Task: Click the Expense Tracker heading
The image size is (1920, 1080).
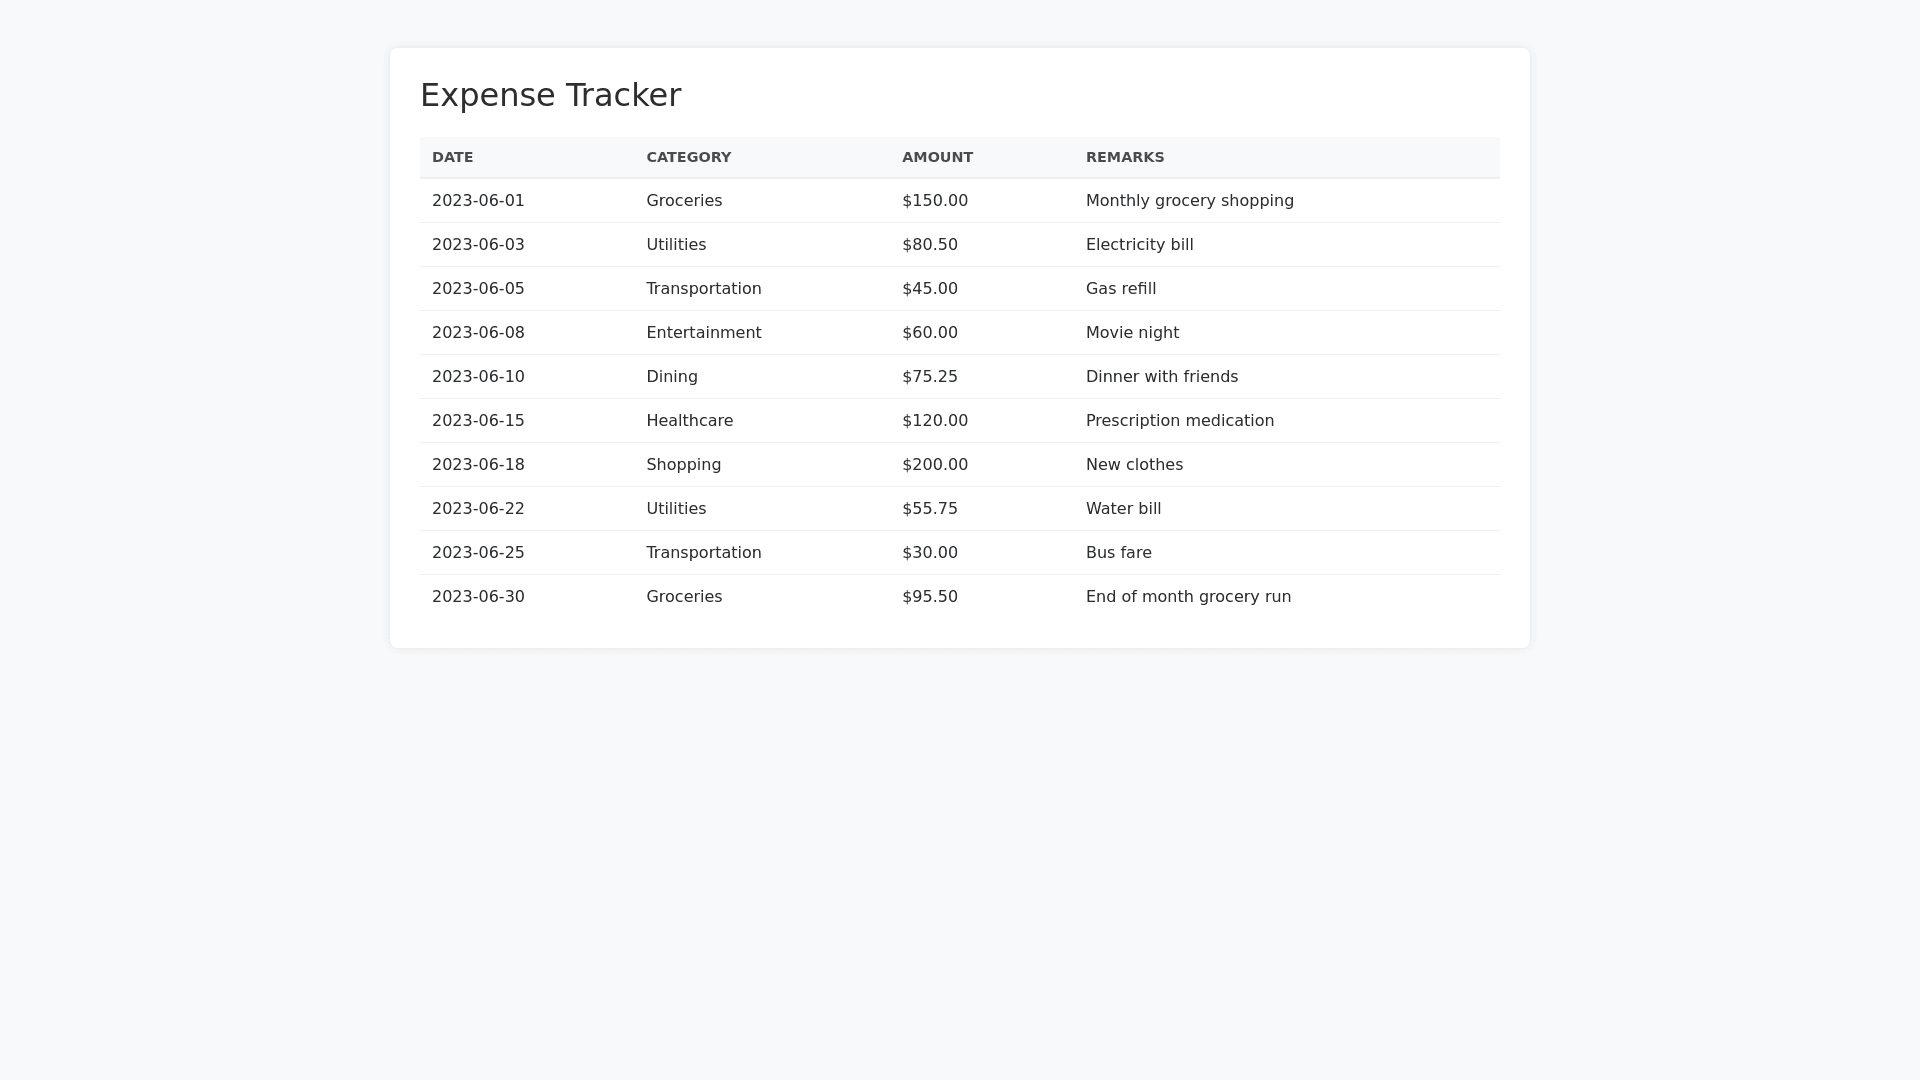Action: (x=550, y=95)
